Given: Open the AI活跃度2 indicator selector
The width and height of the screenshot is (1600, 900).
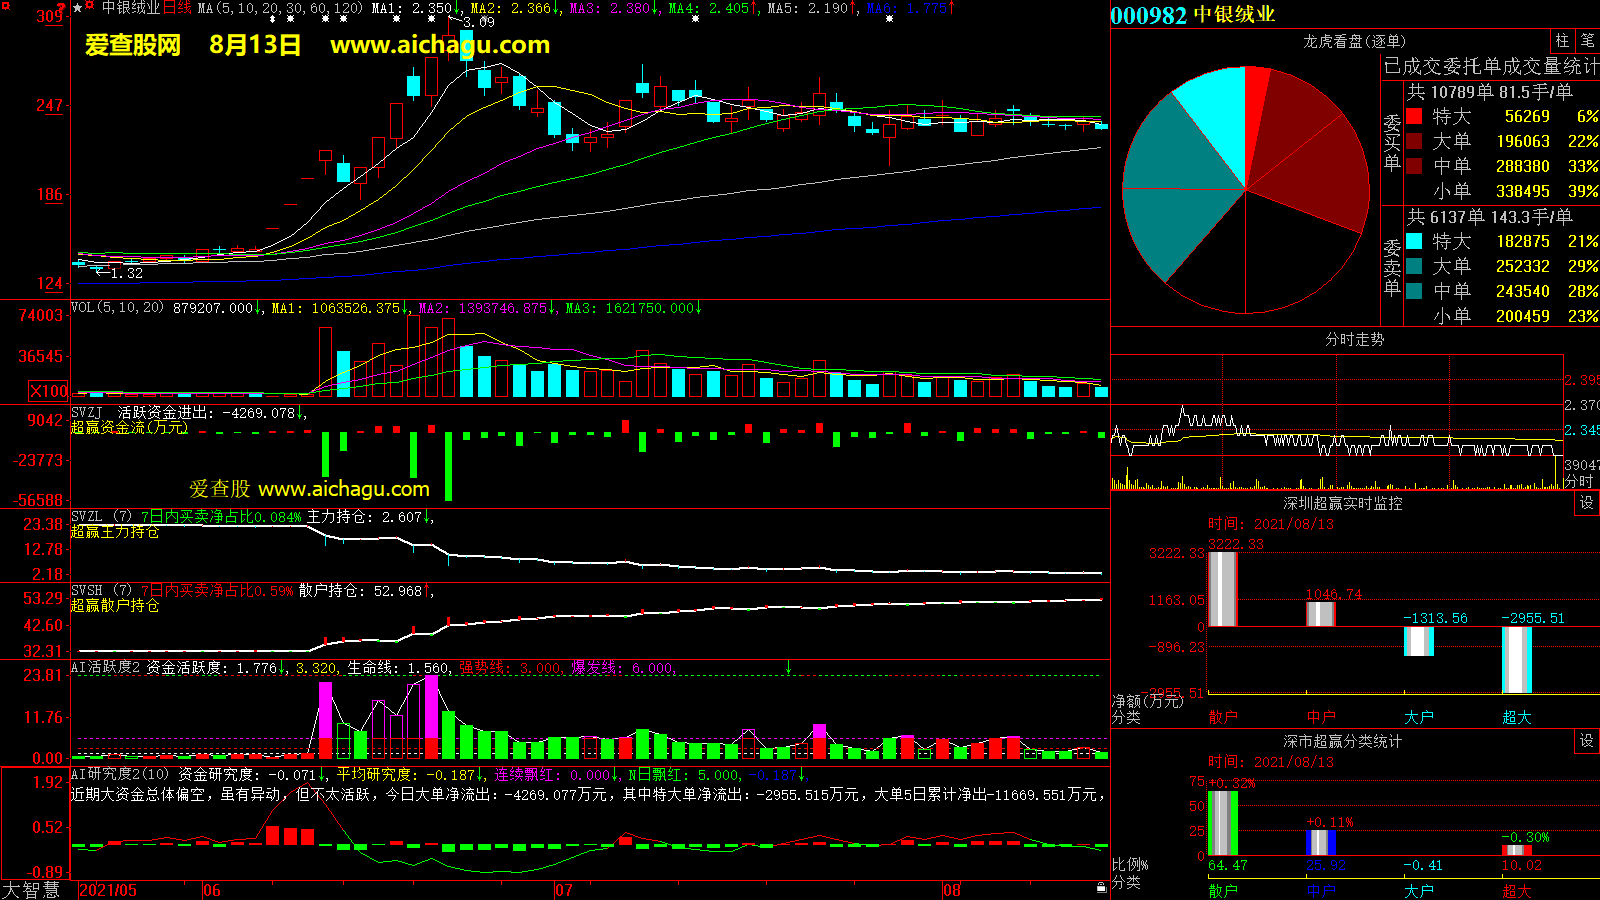Looking at the screenshot, I should click(x=105, y=667).
